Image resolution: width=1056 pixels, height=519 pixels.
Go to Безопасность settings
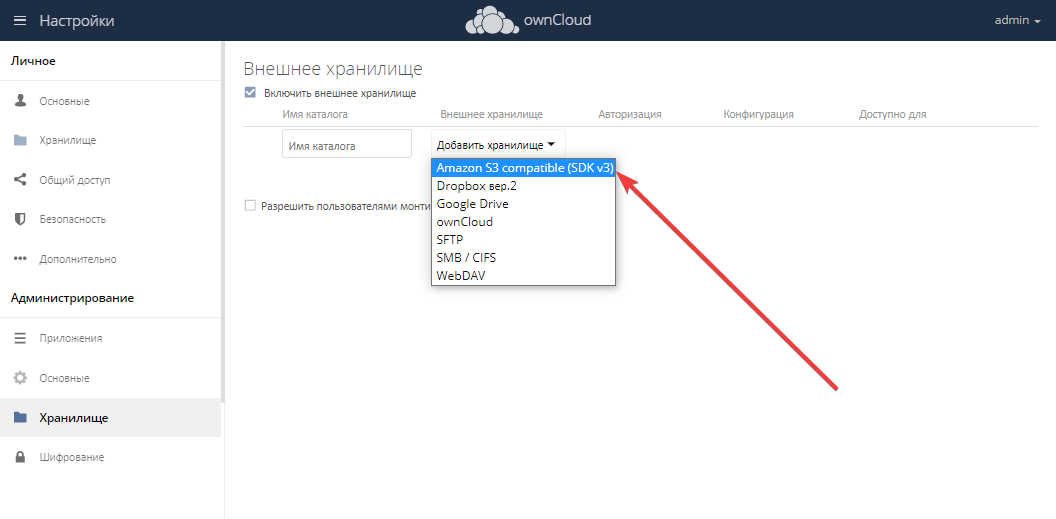pyautogui.click(x=110, y=219)
